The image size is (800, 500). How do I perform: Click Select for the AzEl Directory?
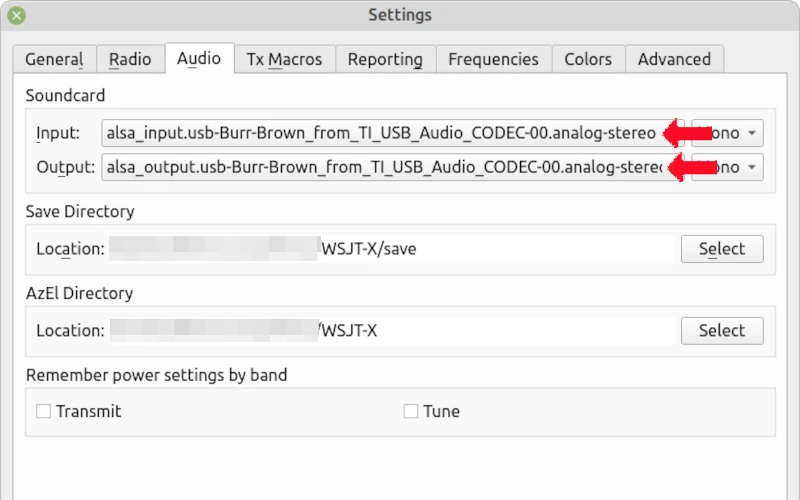(722, 330)
